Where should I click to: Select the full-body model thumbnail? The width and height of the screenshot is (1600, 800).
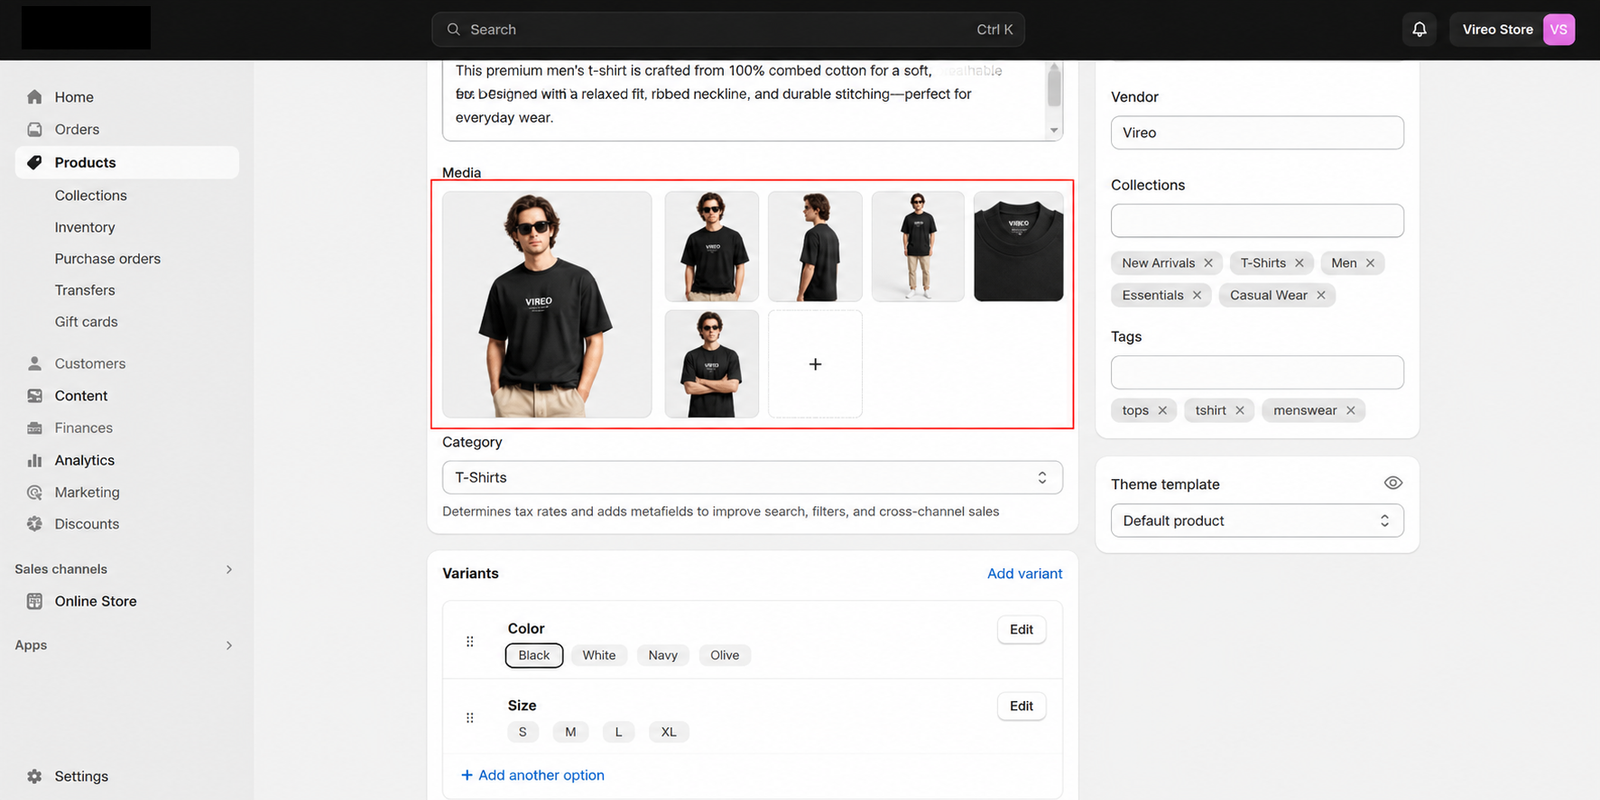pos(918,246)
